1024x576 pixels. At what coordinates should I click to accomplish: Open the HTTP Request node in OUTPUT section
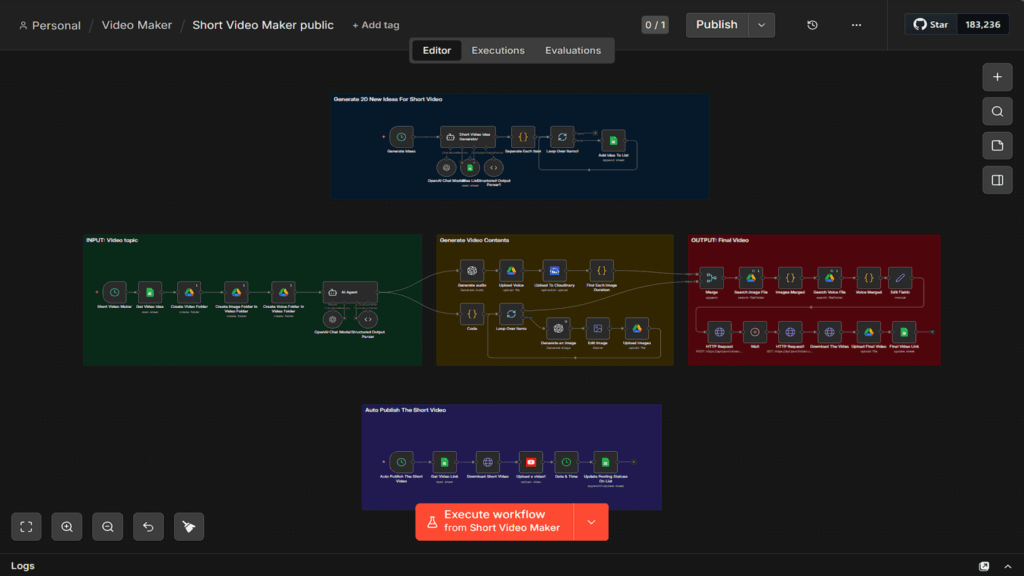[719, 332]
